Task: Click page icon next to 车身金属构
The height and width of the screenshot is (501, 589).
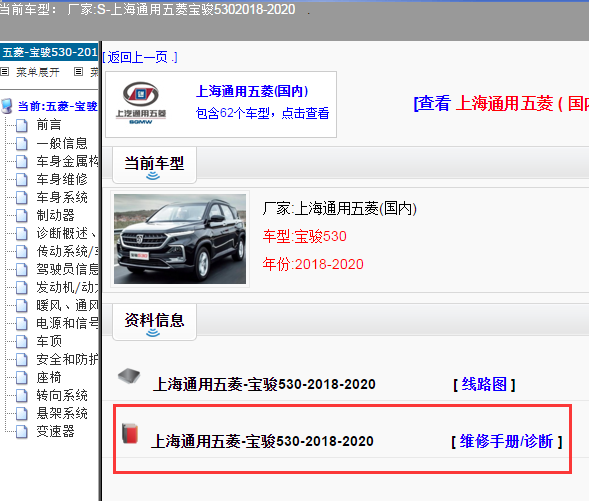Action: [22, 161]
